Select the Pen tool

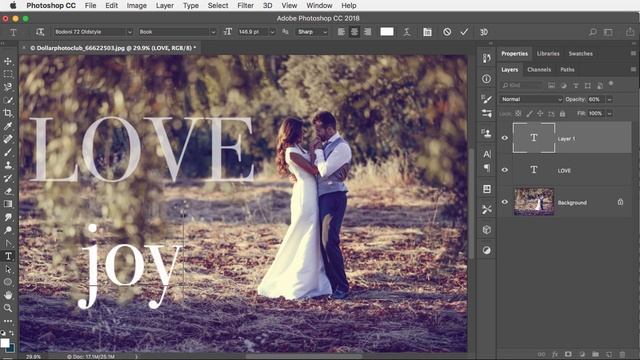coord(8,243)
